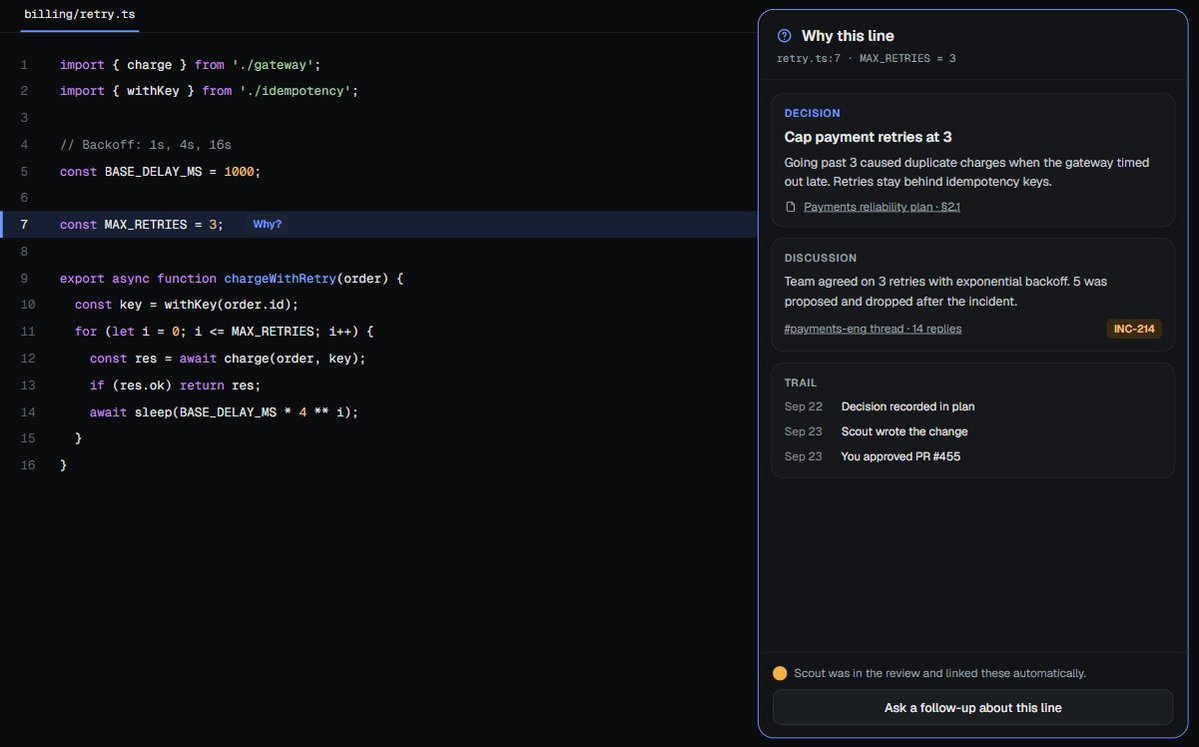The width and height of the screenshot is (1199, 747).
Task: Select line number 7 in the gutter
Action: coord(24,225)
